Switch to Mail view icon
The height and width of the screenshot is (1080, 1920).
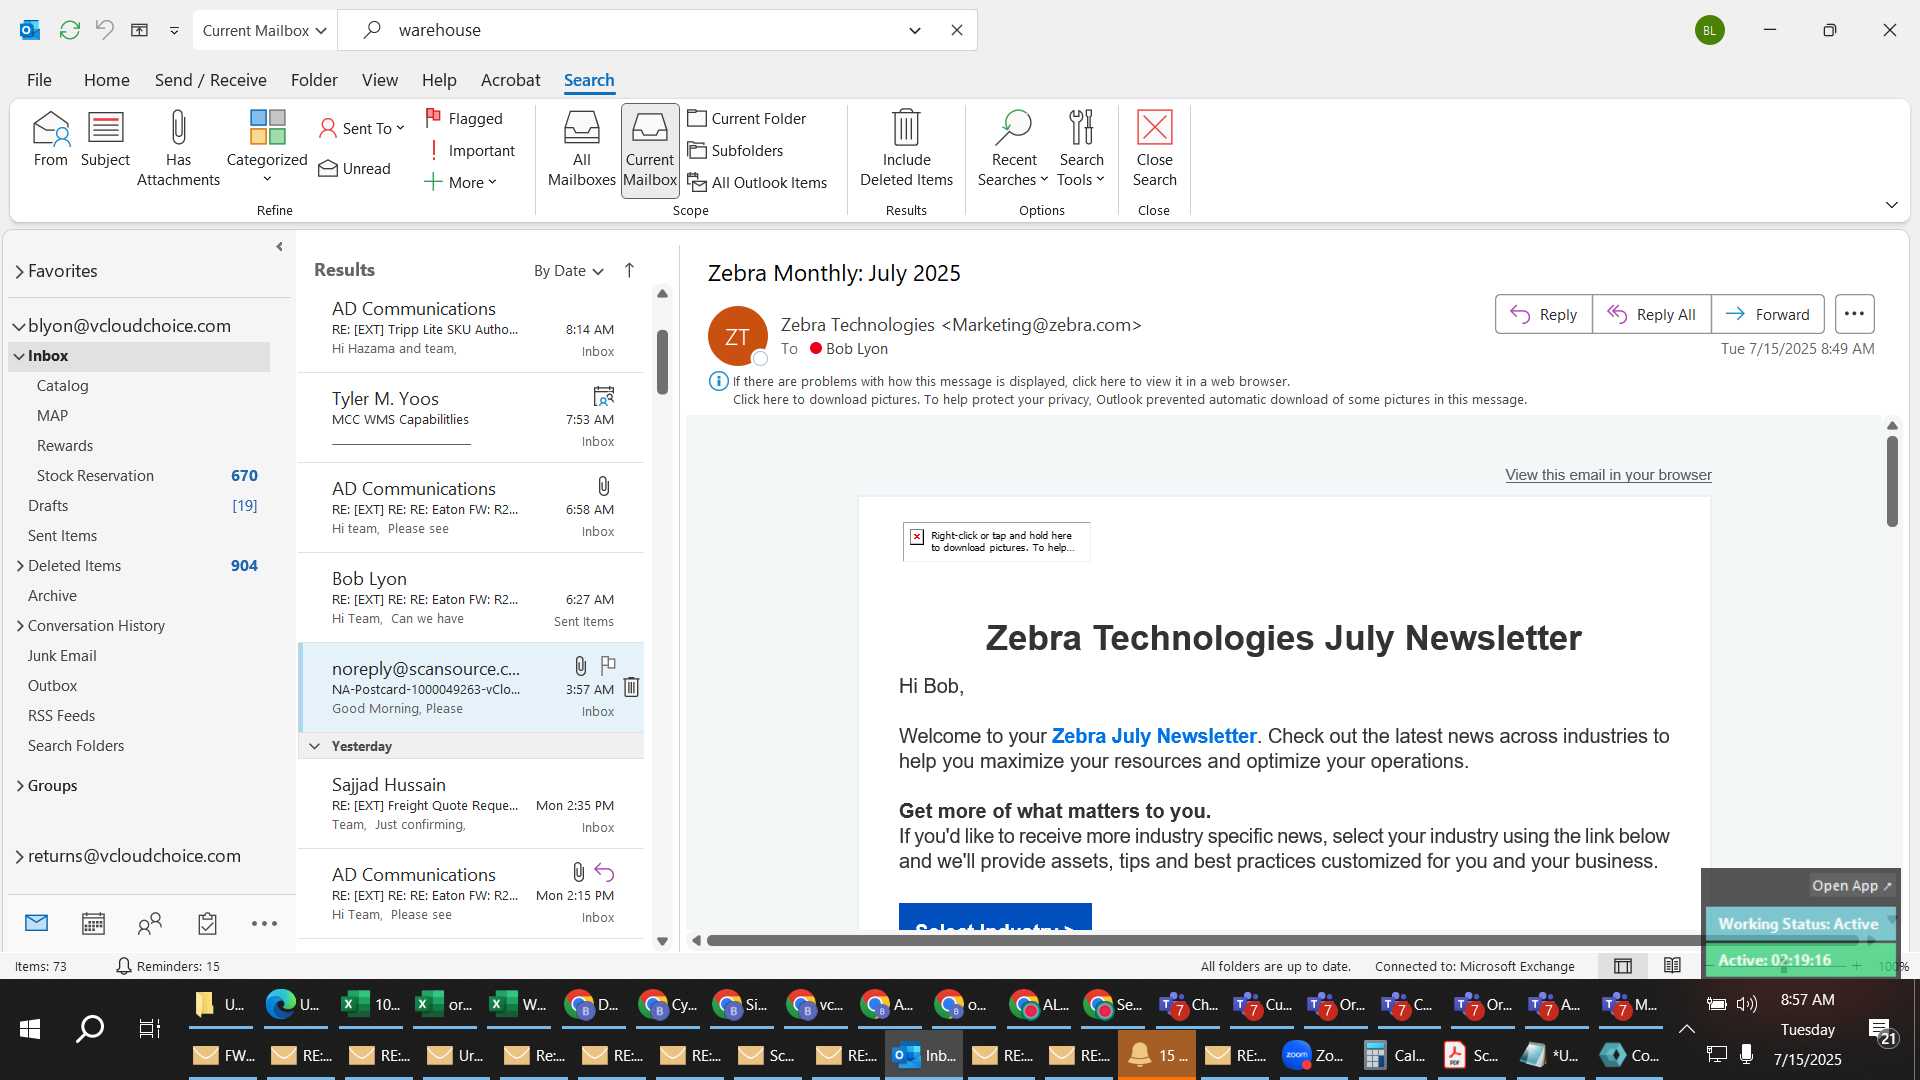click(x=37, y=923)
